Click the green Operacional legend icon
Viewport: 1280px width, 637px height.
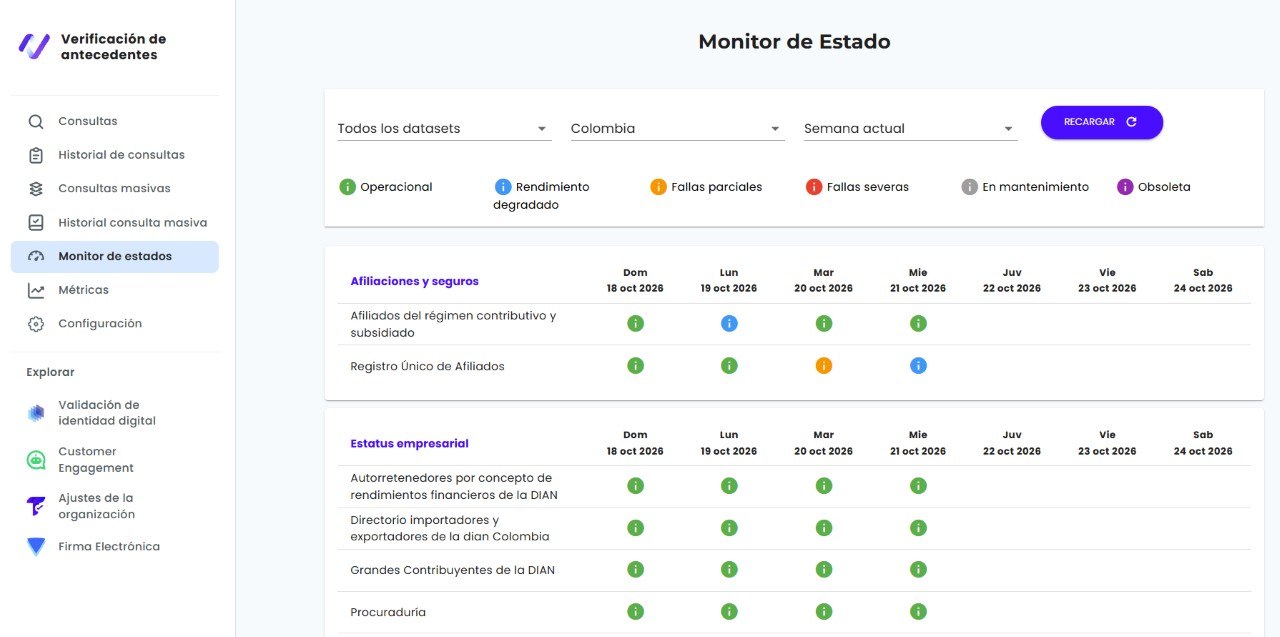click(x=348, y=187)
